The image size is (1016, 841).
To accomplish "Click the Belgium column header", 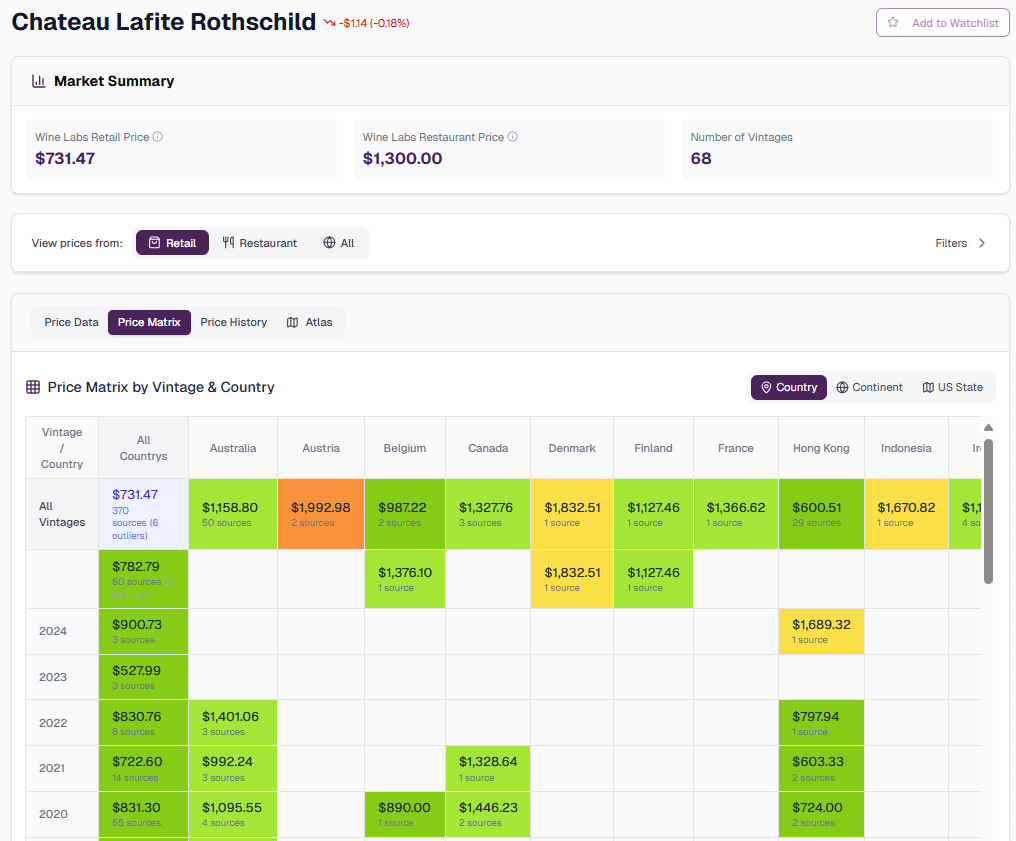I will point(405,448).
